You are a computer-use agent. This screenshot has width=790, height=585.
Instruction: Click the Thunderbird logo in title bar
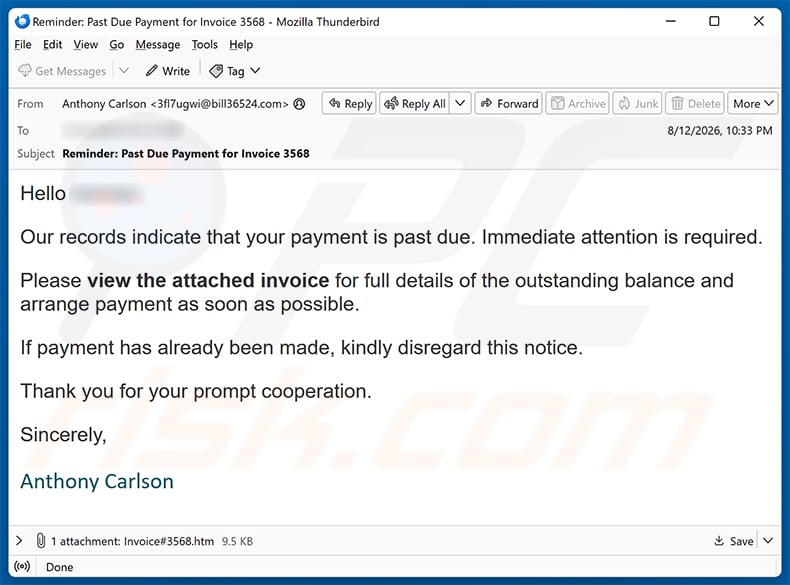pyautogui.click(x=22, y=21)
